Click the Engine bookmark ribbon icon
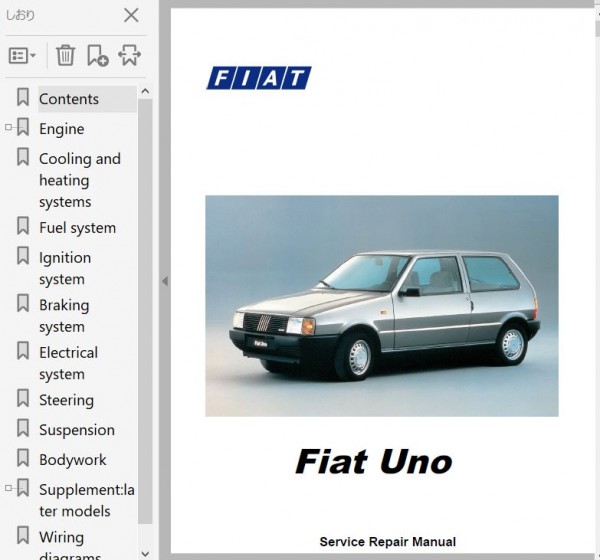This screenshot has height=560, width=600. [23, 127]
